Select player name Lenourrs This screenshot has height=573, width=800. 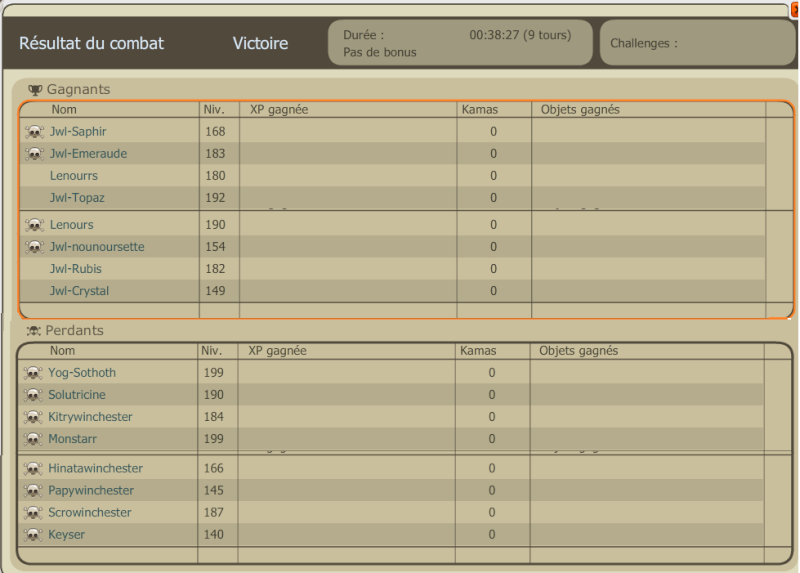[73, 176]
